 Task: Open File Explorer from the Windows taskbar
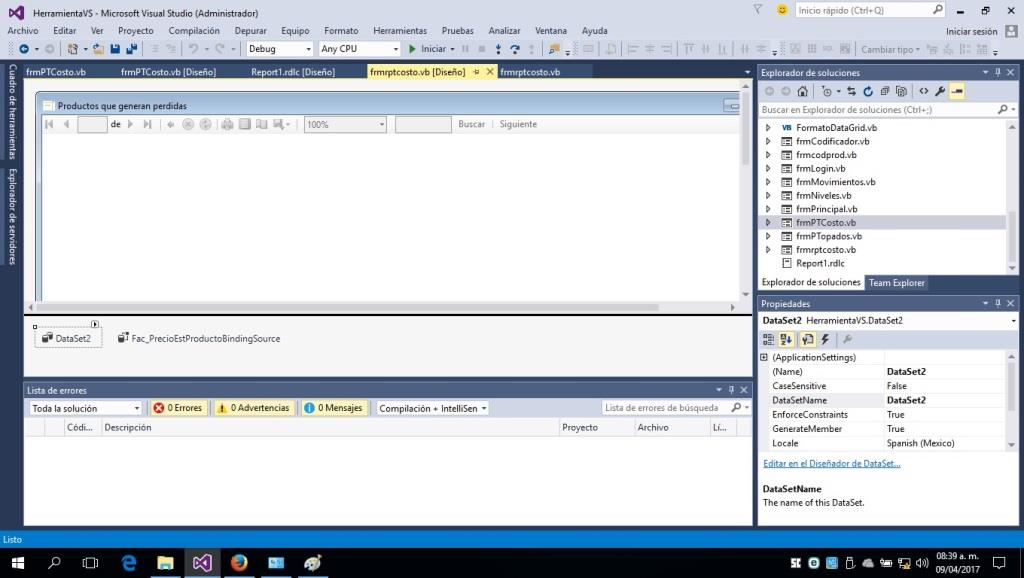pos(165,562)
